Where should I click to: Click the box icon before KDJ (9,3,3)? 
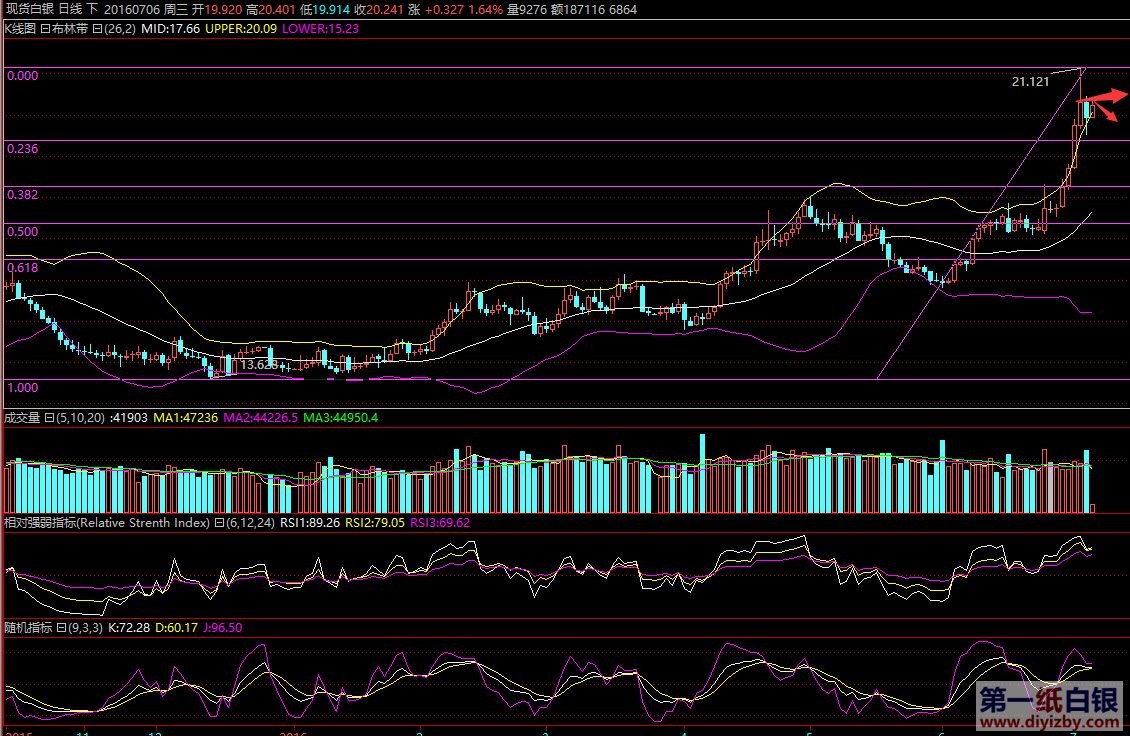click(60, 628)
